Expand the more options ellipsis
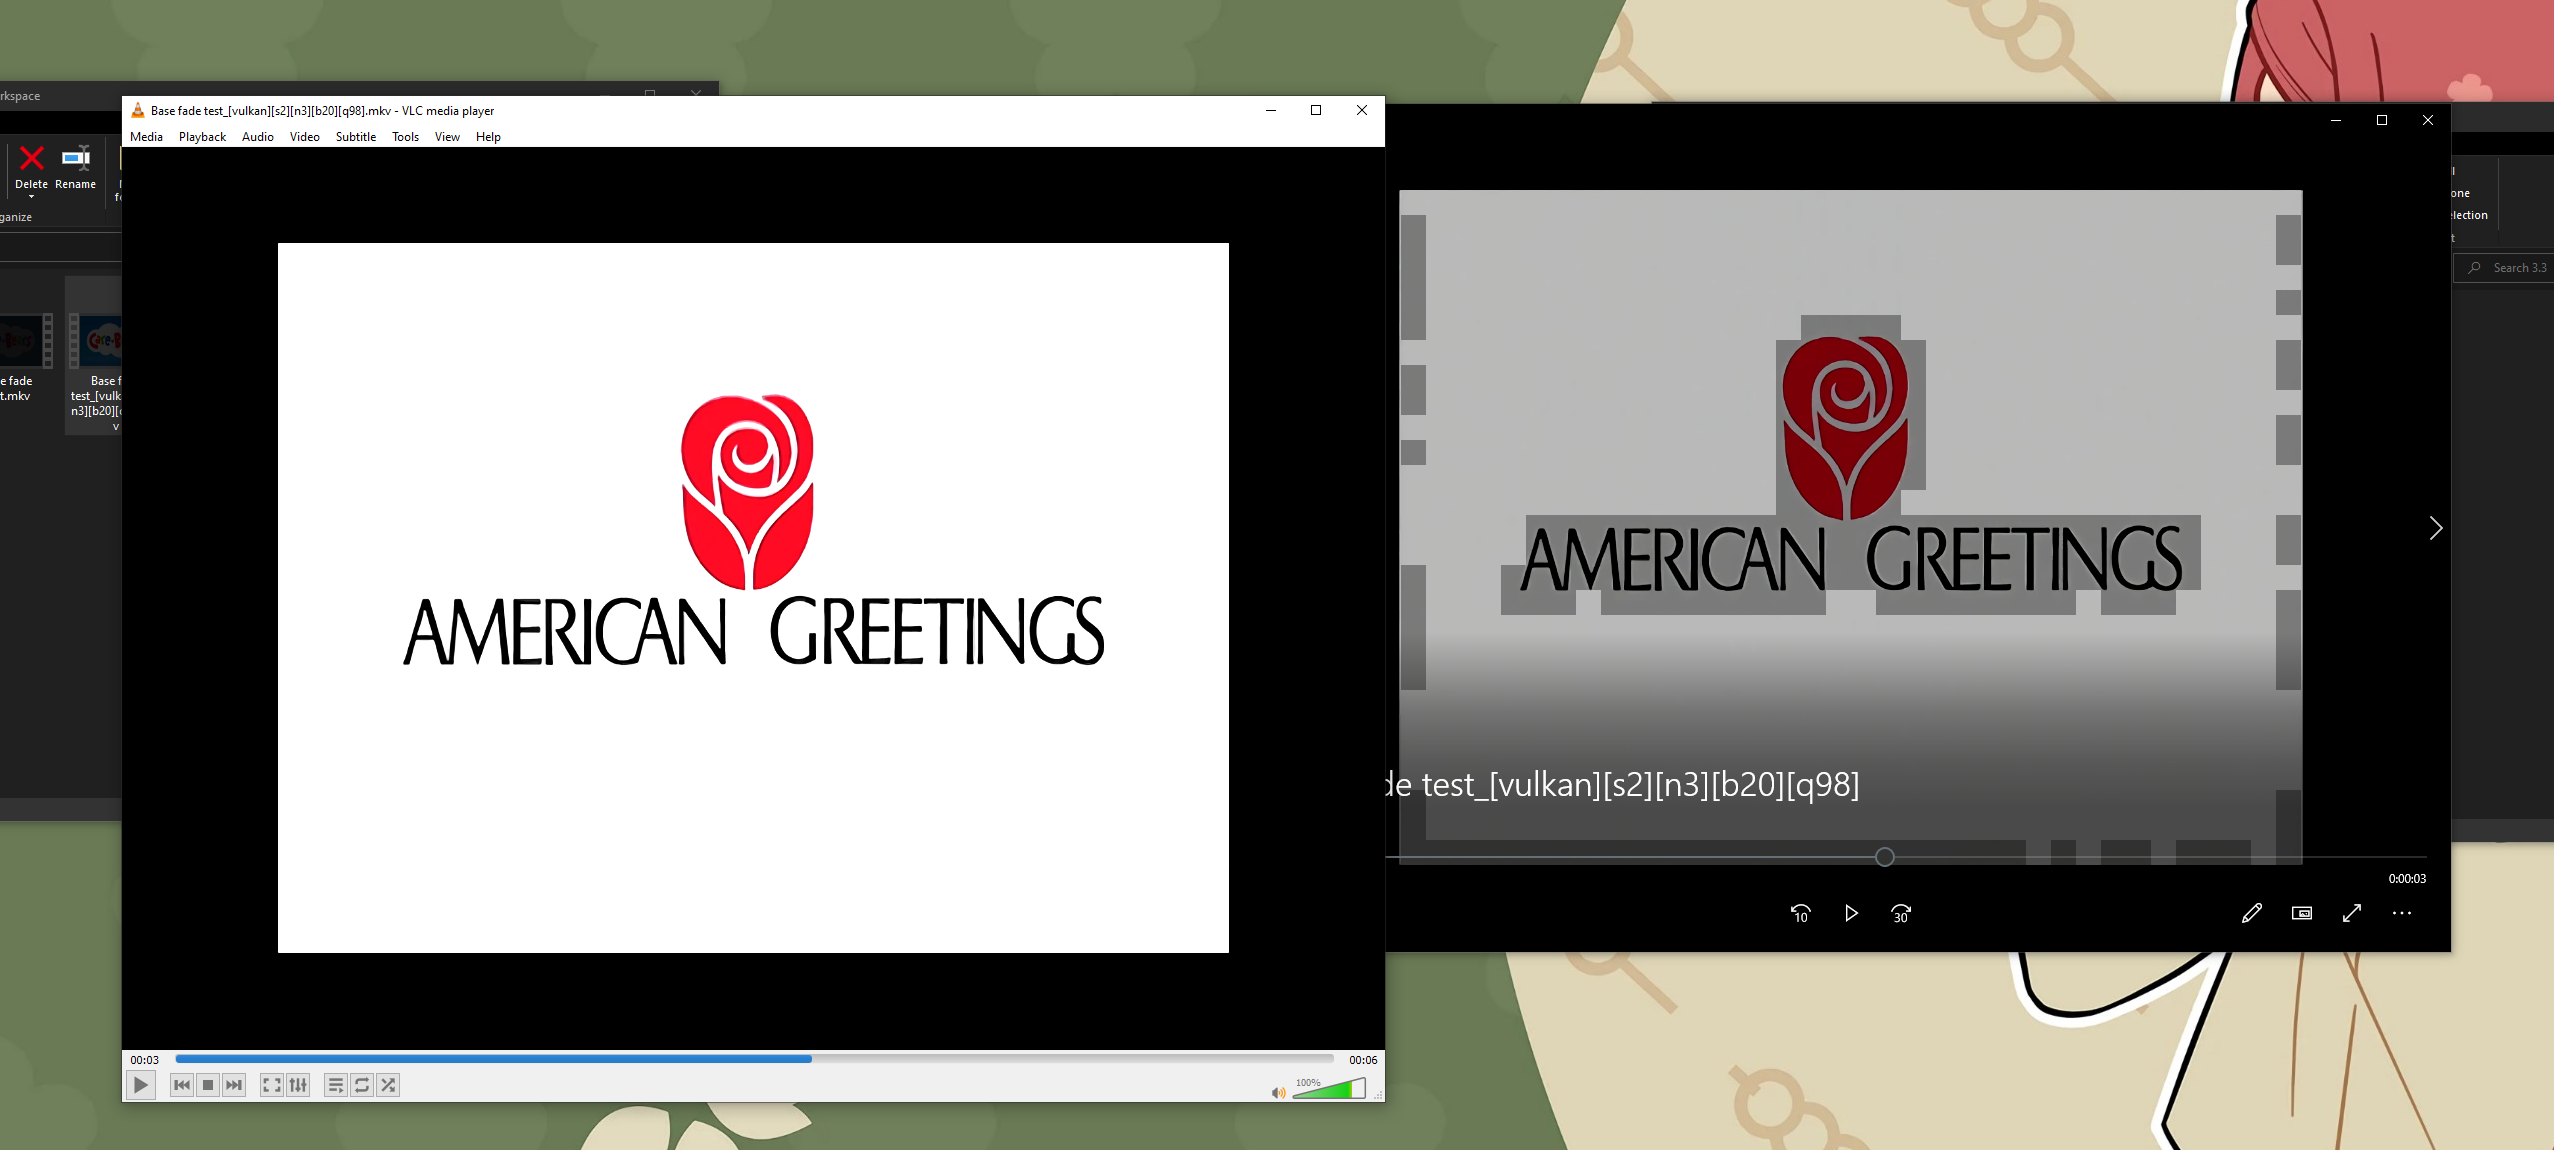The height and width of the screenshot is (1150, 2554). point(2402,913)
